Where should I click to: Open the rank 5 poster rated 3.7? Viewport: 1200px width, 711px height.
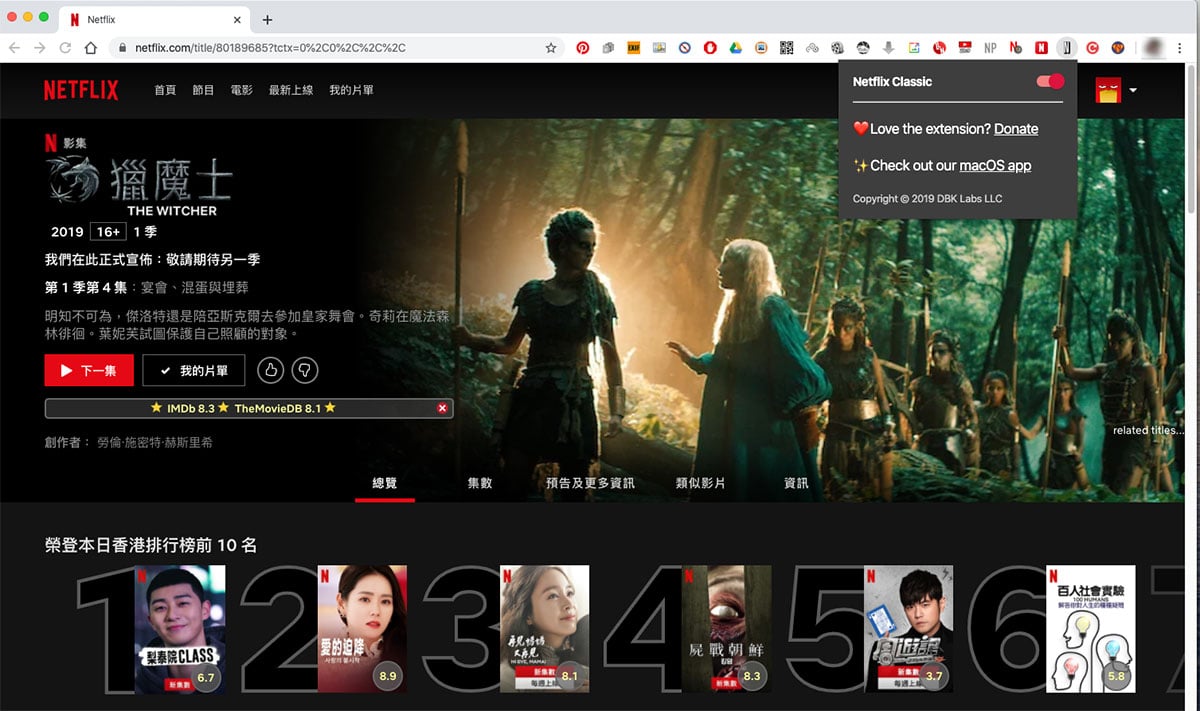point(908,629)
